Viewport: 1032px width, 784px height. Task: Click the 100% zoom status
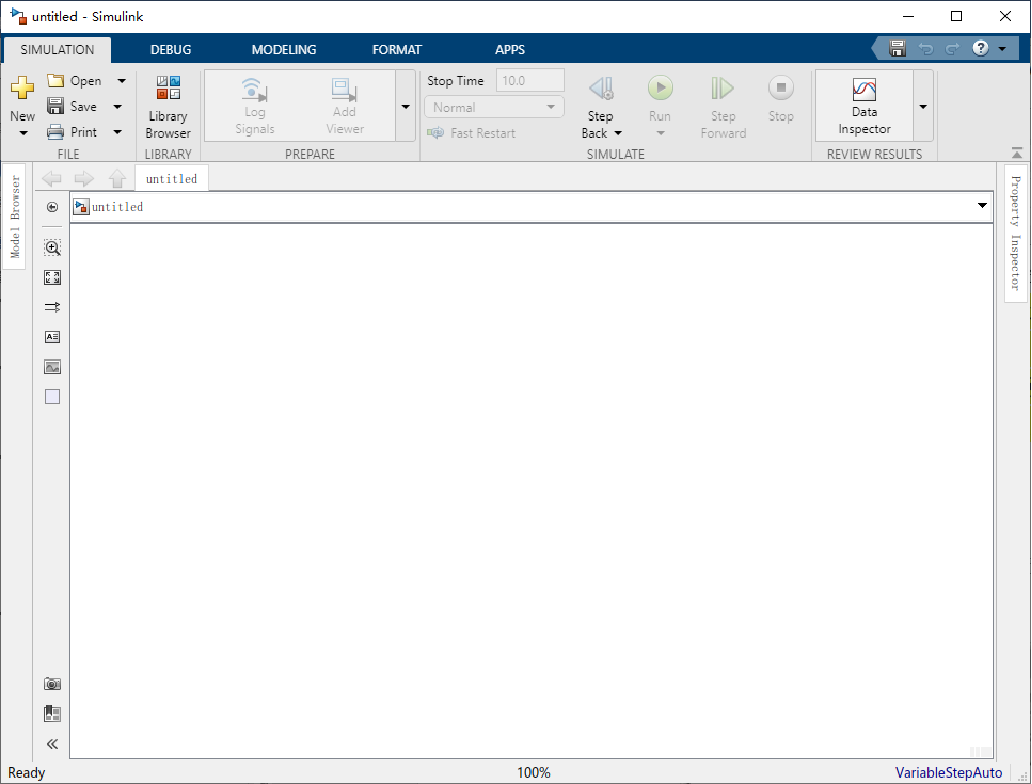[x=534, y=773]
